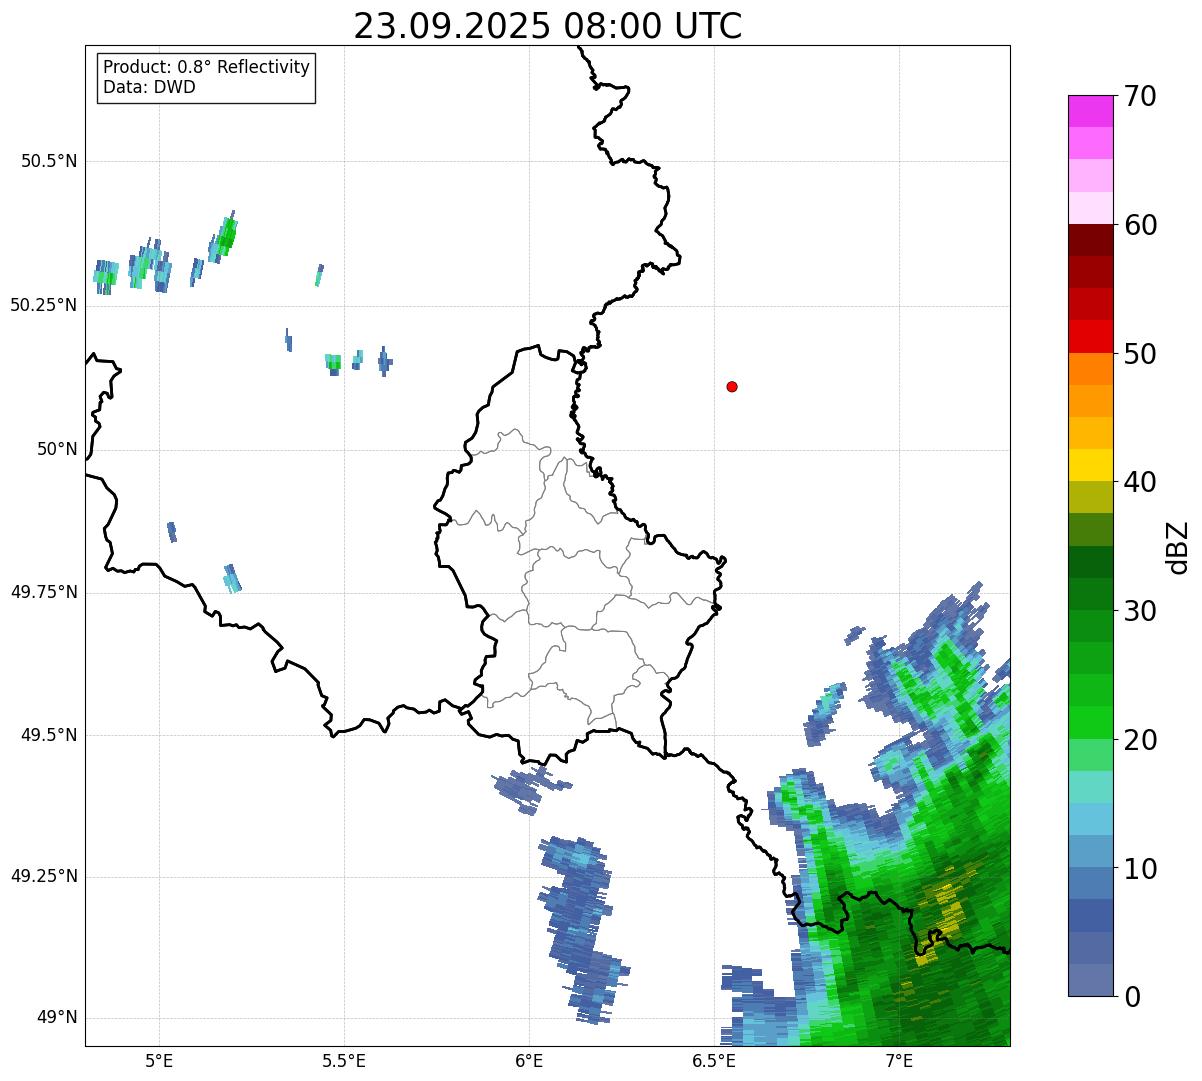Viewport: 1202px width, 1081px height.
Task: Click the 5°E longitude label
Action: tap(159, 1061)
